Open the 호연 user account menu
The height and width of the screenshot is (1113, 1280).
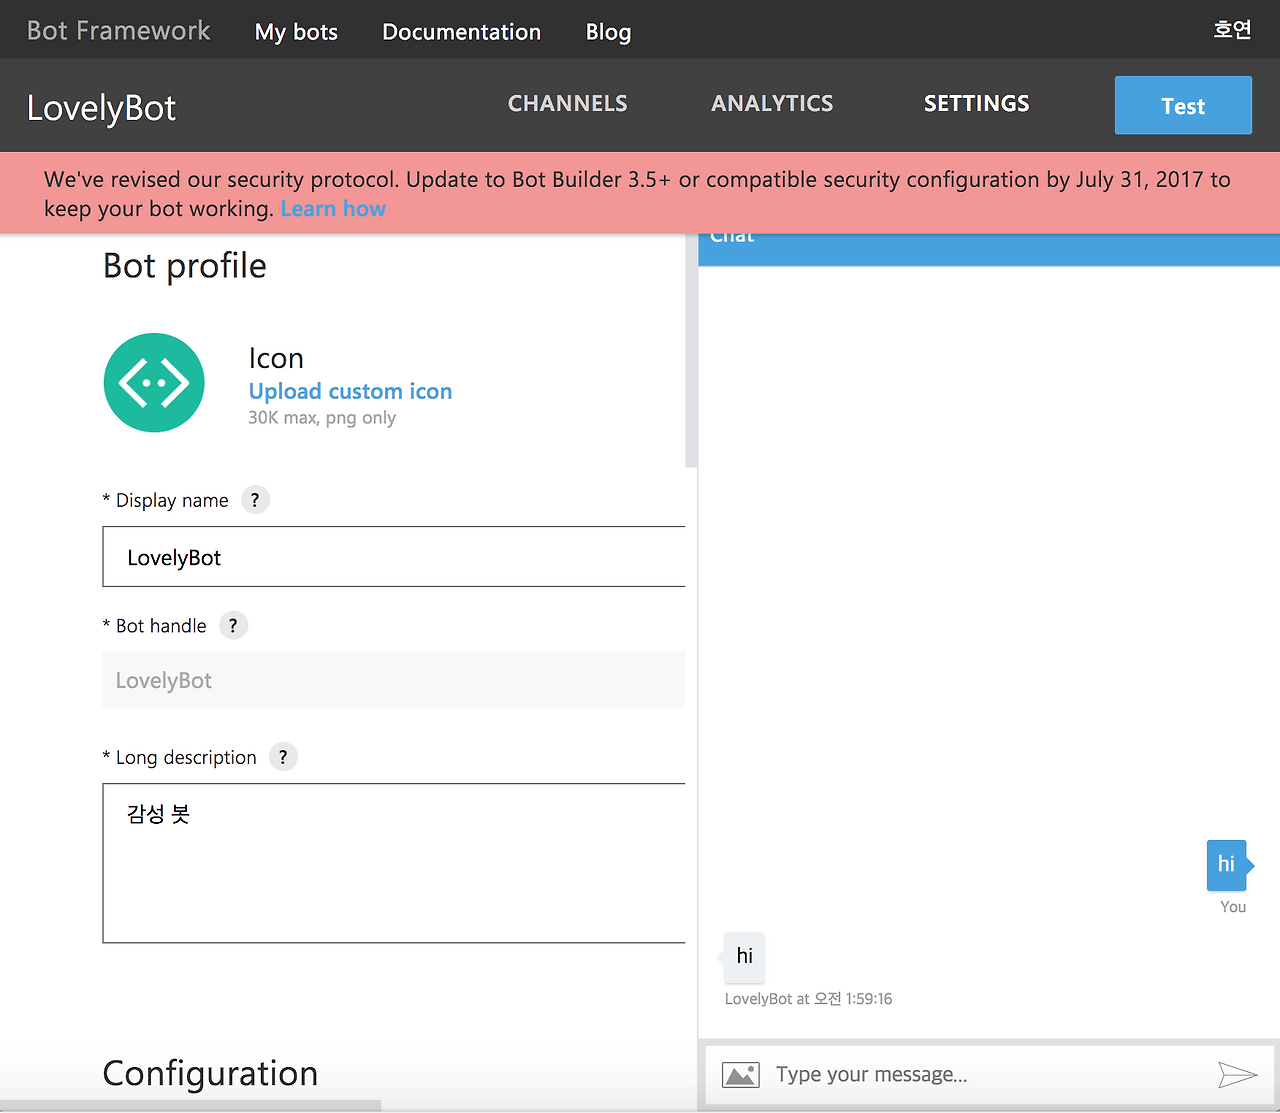click(x=1232, y=30)
